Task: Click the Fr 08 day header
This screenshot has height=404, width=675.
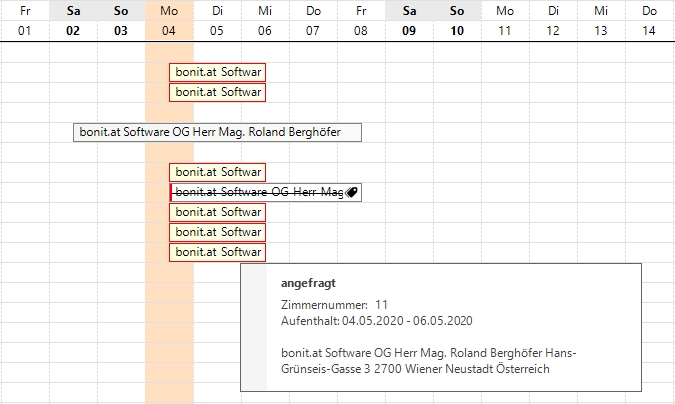Action: (361, 20)
